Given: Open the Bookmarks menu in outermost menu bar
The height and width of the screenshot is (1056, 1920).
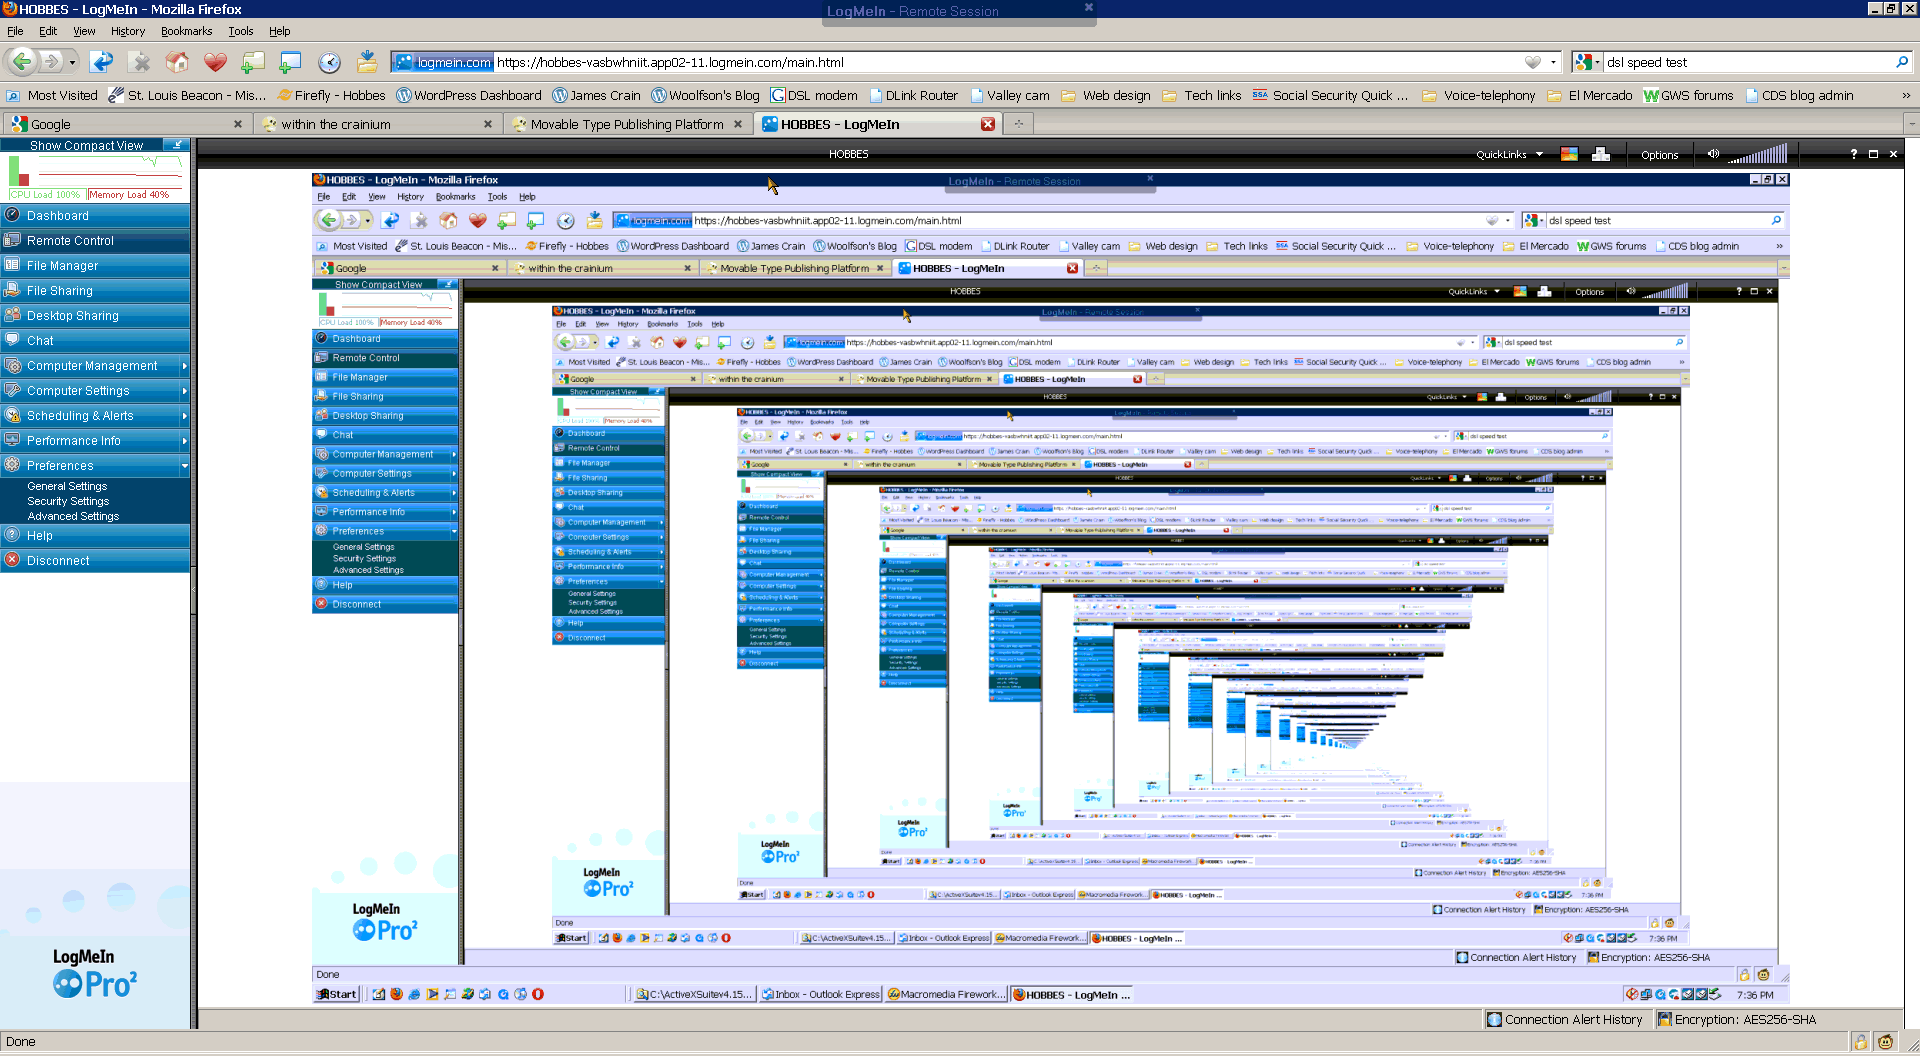Looking at the screenshot, I should point(186,31).
